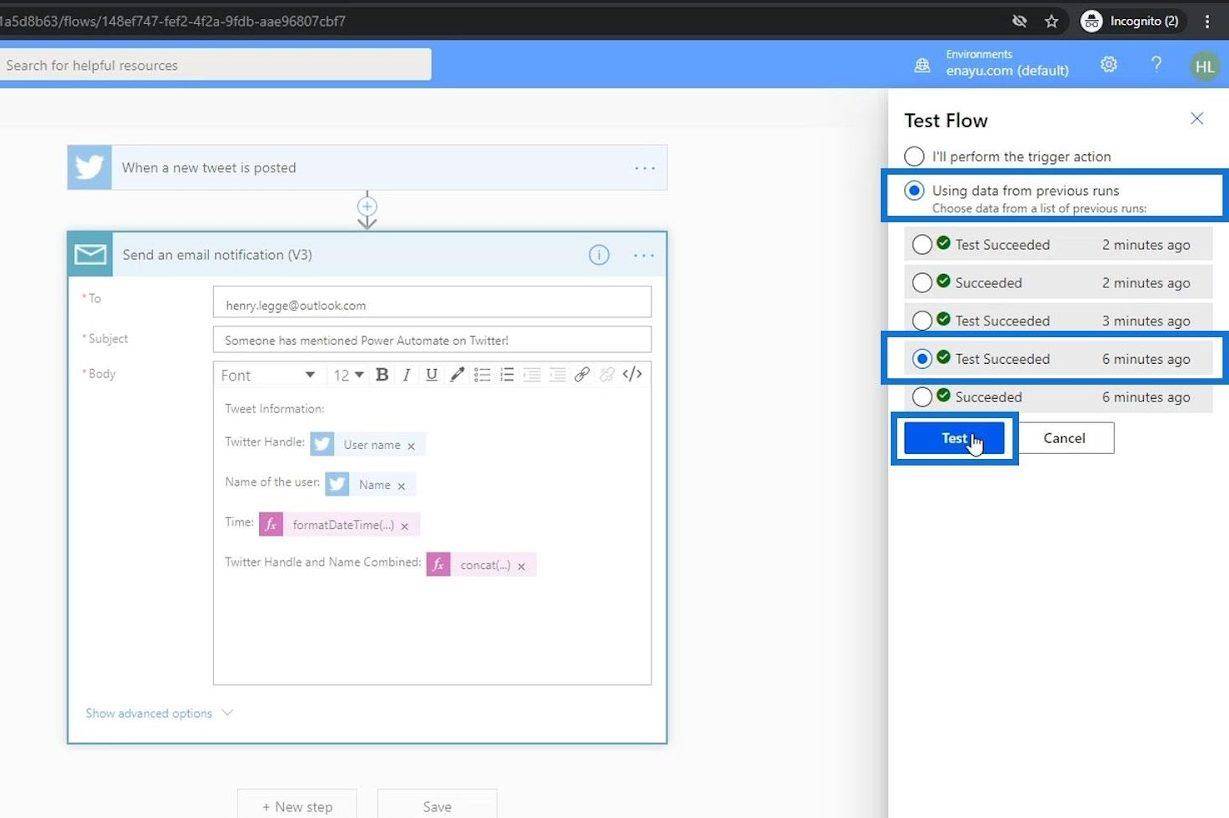This screenshot has height=818, width=1229.
Task: Click 'Twitter Handle and Name Combined:' text
Action: coord(323,563)
